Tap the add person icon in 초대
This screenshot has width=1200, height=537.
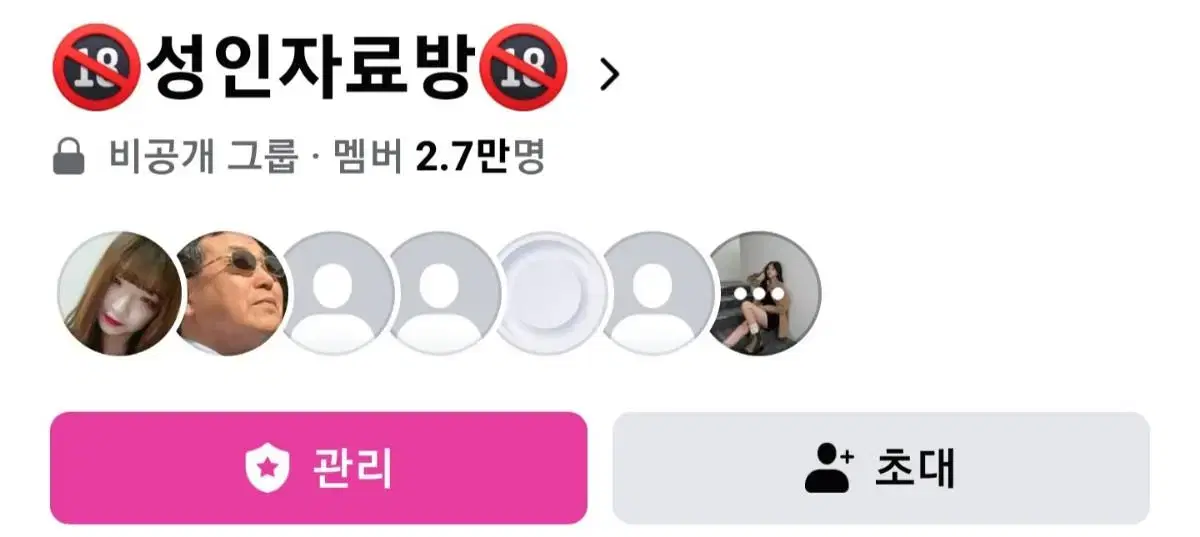(x=829, y=468)
